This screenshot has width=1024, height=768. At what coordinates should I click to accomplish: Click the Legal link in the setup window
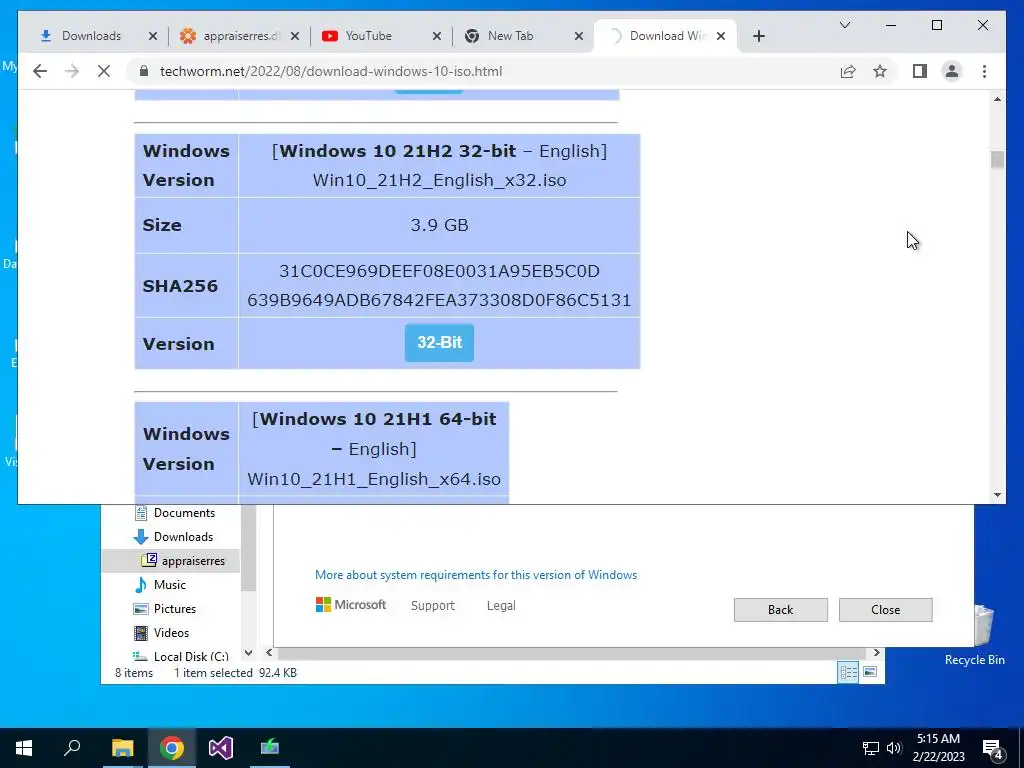click(x=501, y=605)
